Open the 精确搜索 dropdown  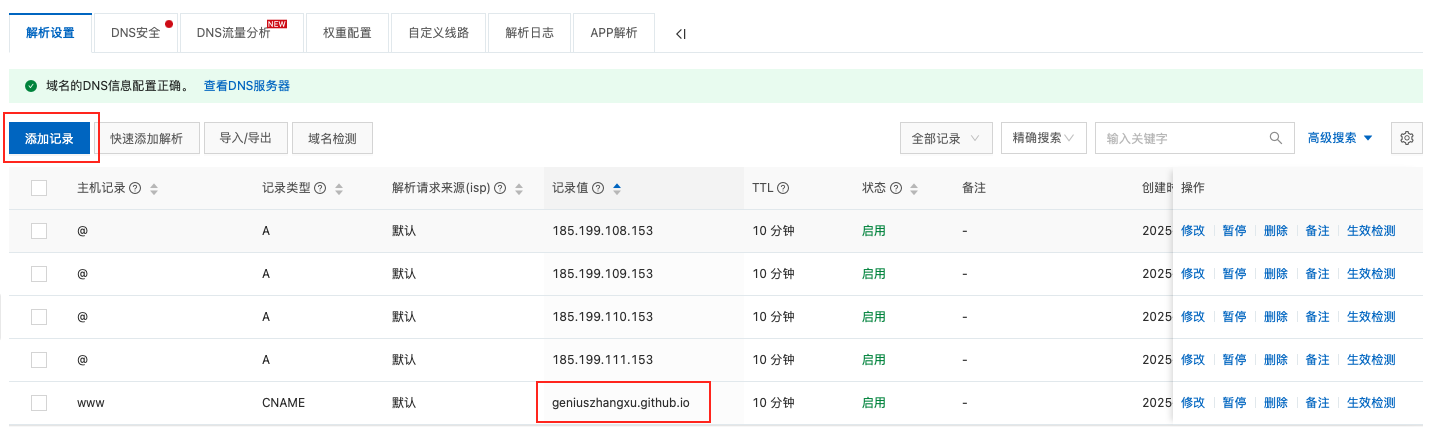point(1043,138)
